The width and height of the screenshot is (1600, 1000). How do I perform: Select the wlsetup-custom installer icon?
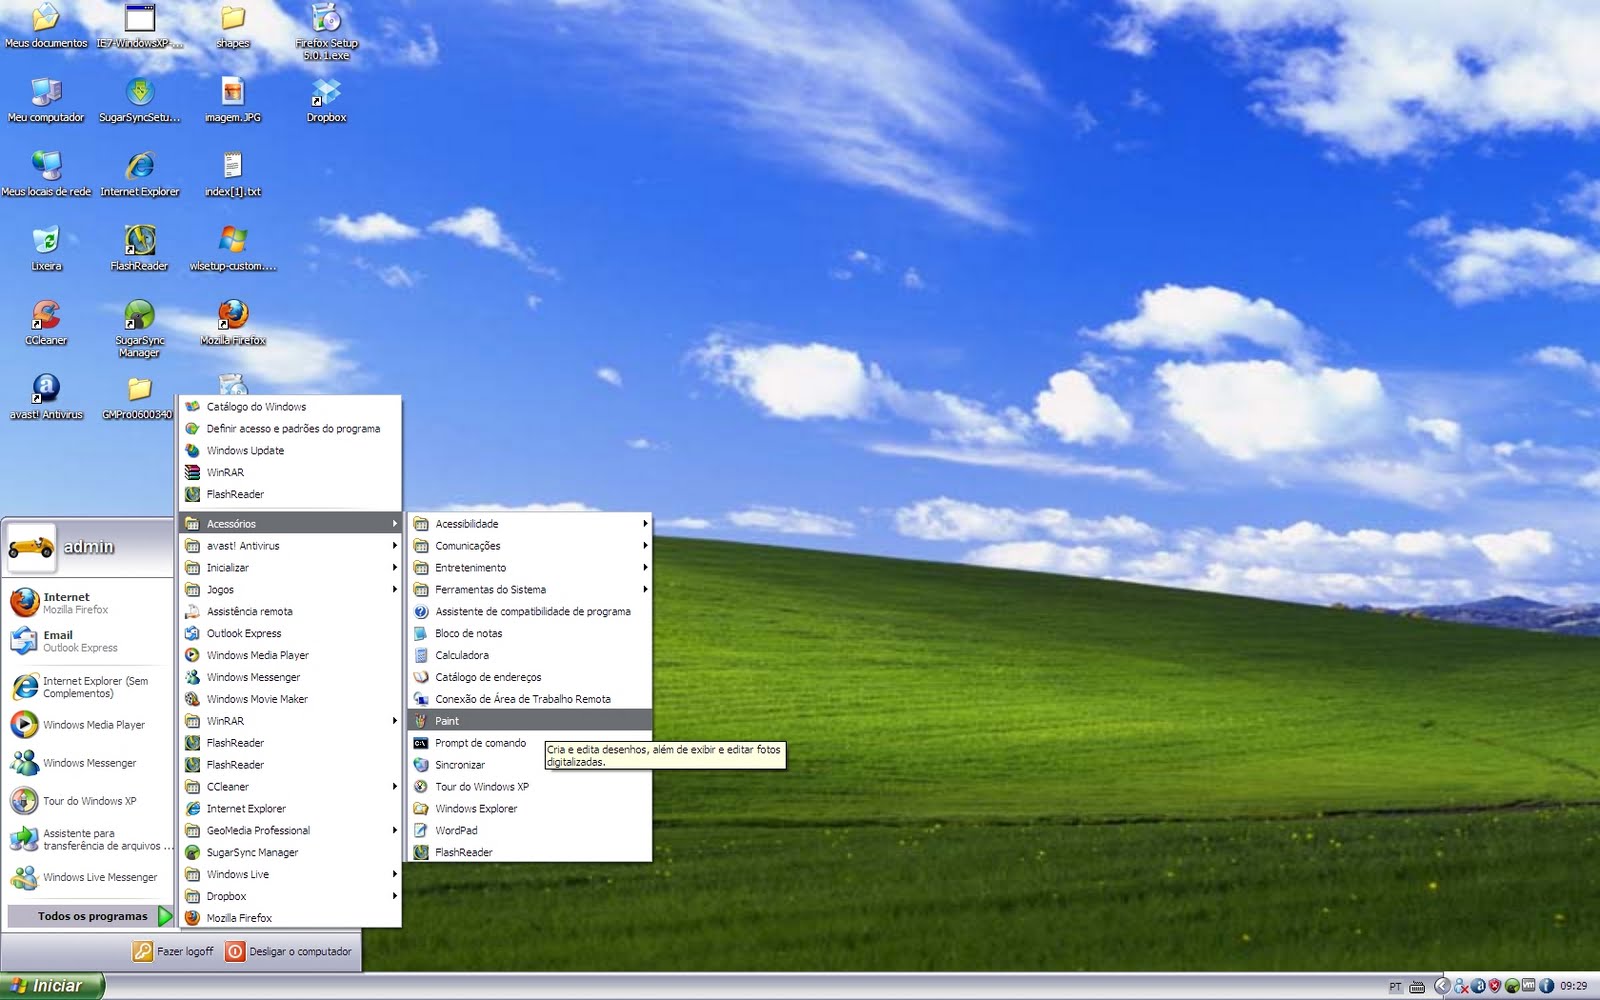(x=233, y=249)
